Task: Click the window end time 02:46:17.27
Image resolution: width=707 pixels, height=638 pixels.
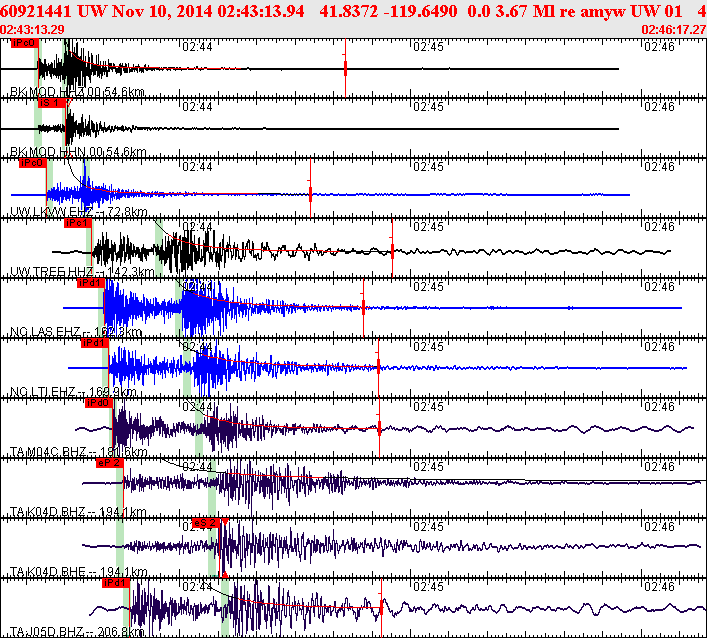Action: 674,30
